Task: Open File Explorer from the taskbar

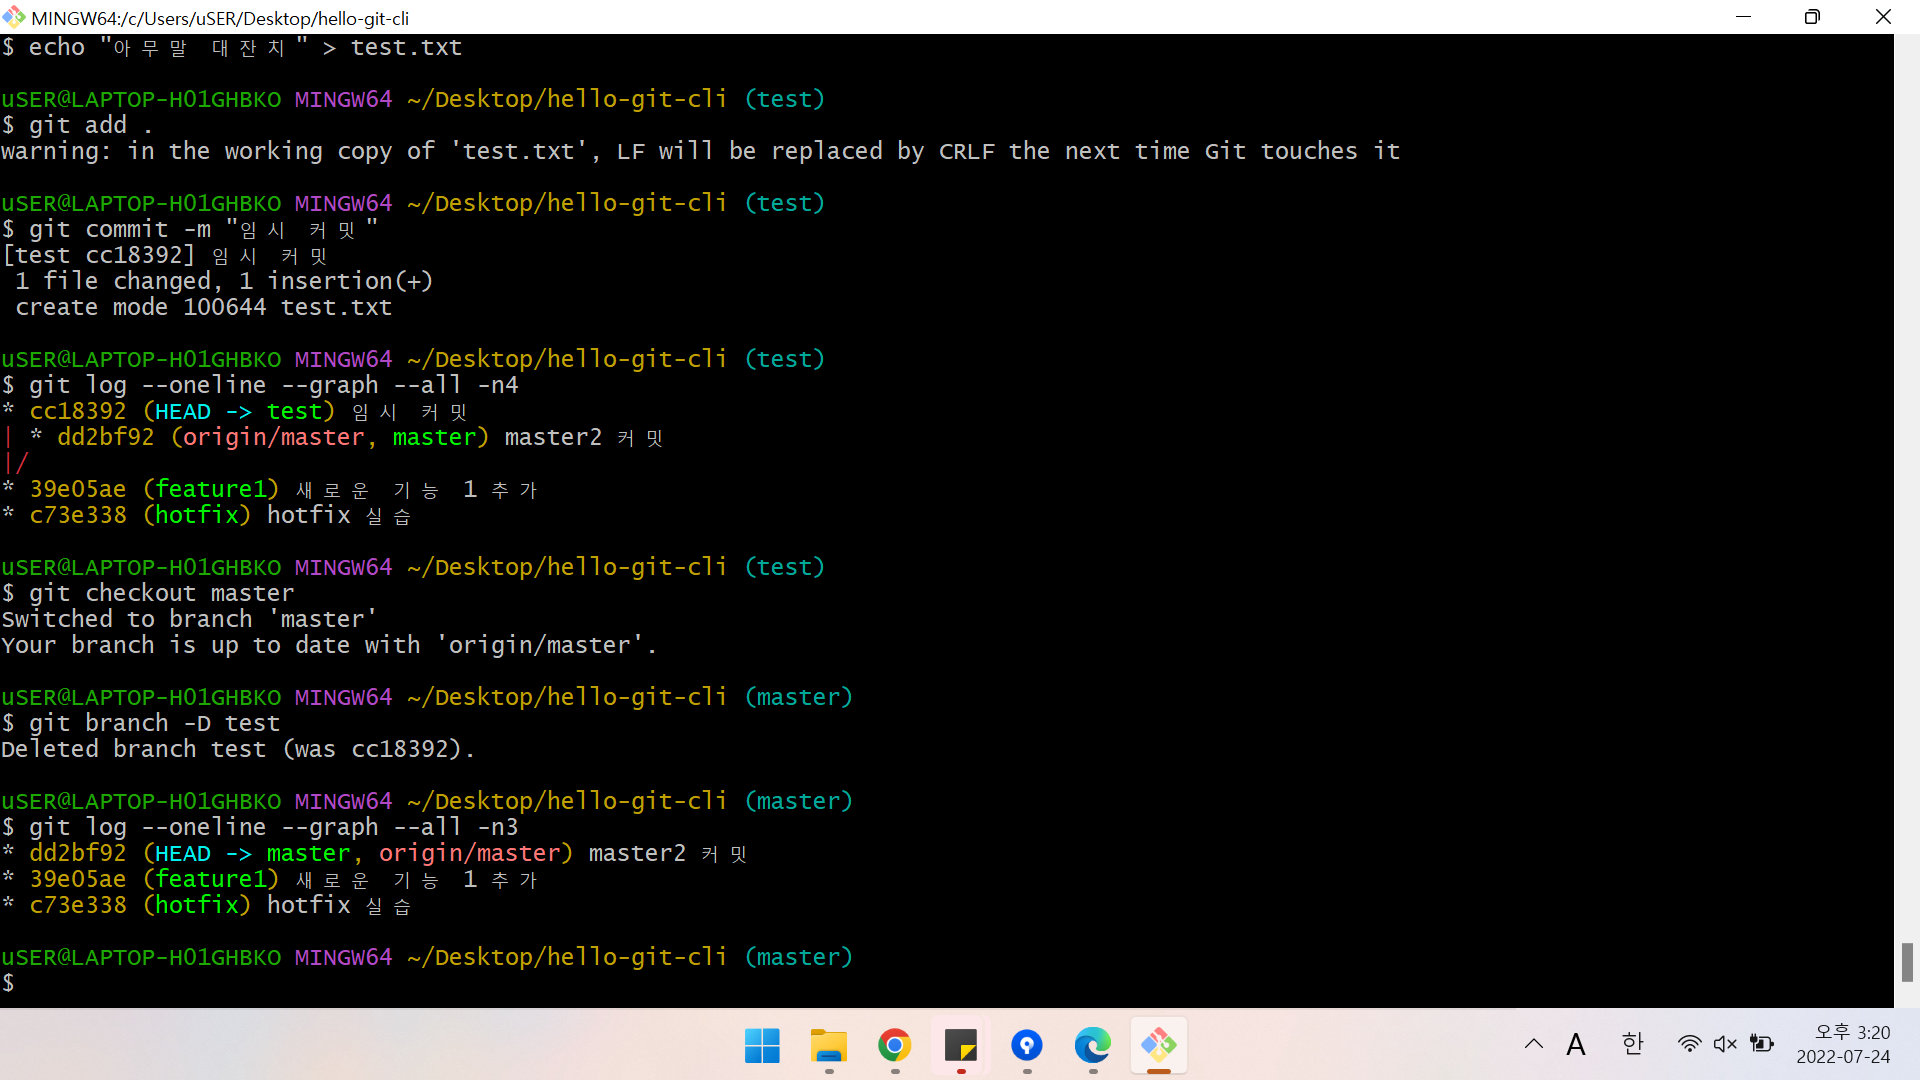Action: pyautogui.click(x=828, y=1046)
